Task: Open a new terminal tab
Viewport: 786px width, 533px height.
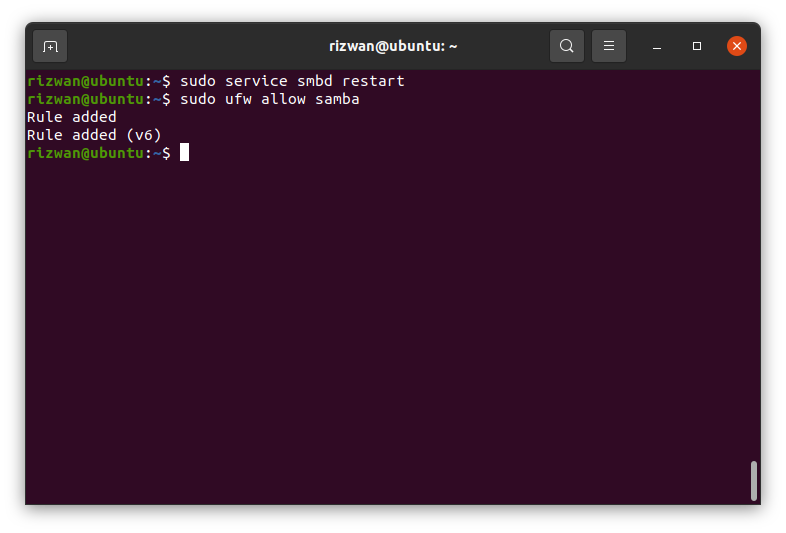Action: [50, 46]
